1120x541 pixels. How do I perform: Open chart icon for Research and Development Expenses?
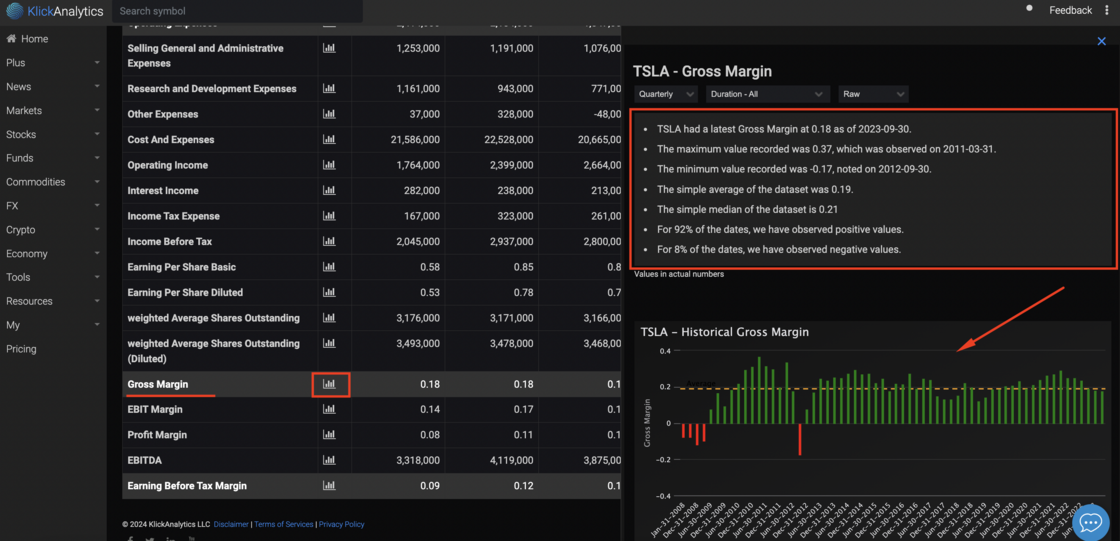329,89
